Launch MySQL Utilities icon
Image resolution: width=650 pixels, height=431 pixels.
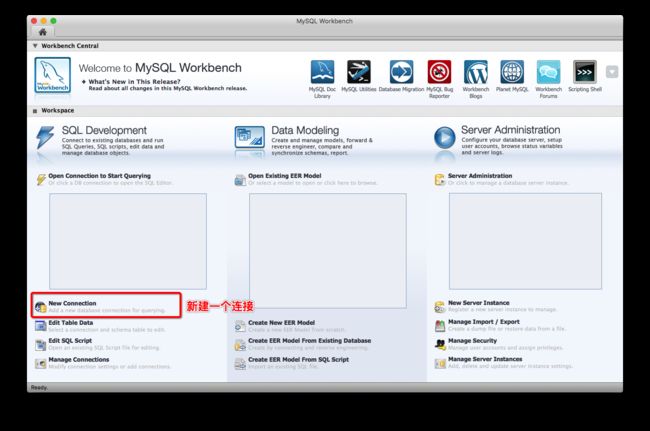click(x=359, y=72)
